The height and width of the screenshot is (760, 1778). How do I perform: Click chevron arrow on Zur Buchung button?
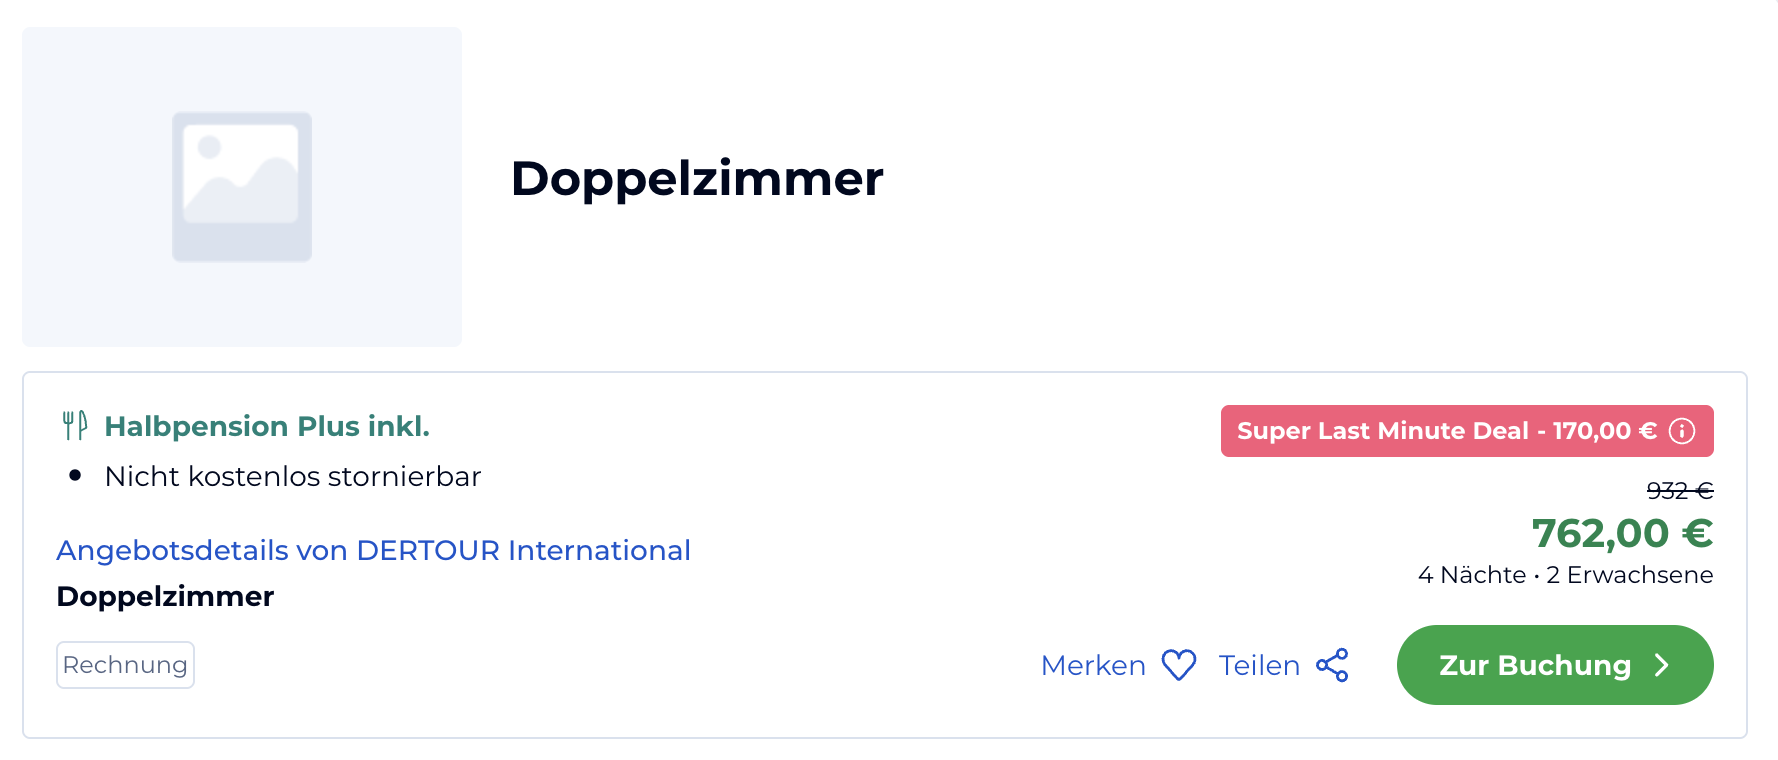[x=1662, y=665]
